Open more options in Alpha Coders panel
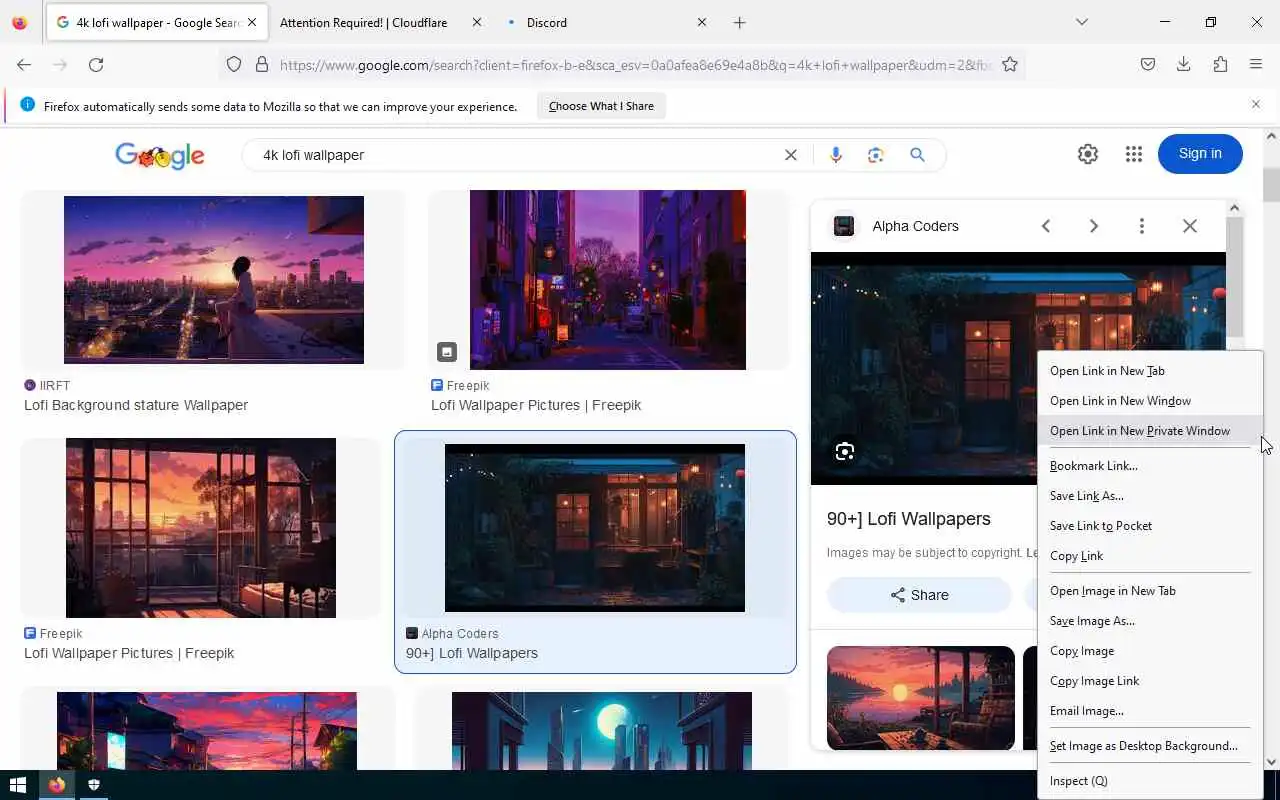This screenshot has height=800, width=1280. coord(1142,226)
